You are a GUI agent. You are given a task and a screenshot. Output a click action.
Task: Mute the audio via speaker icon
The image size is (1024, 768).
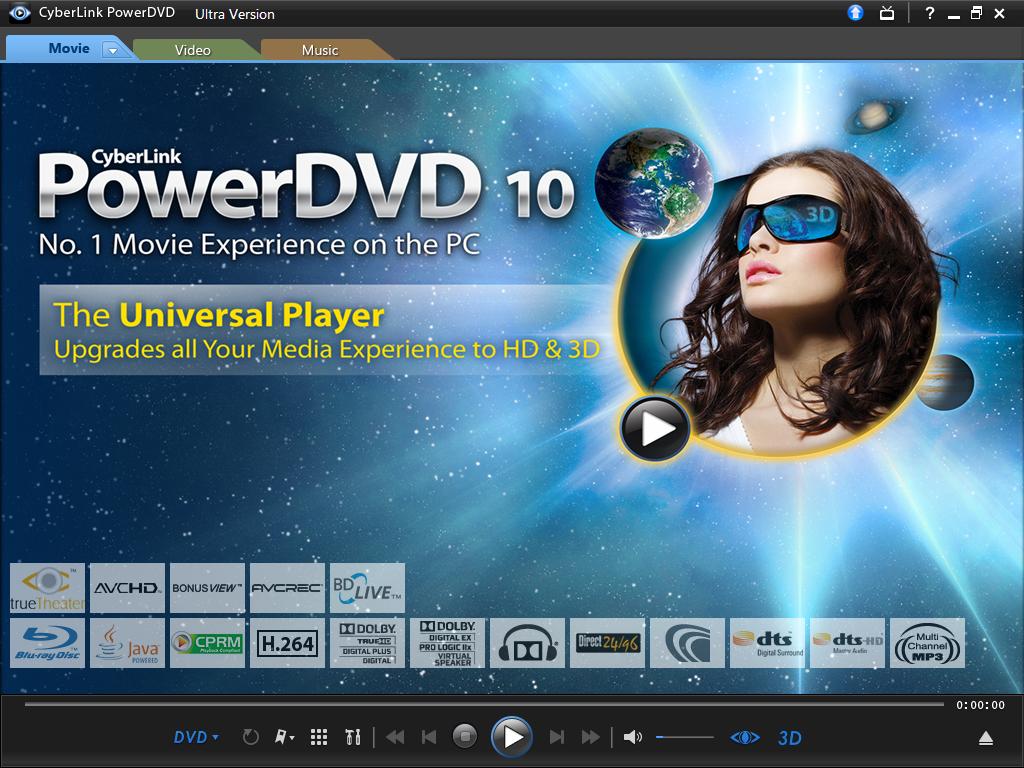632,737
